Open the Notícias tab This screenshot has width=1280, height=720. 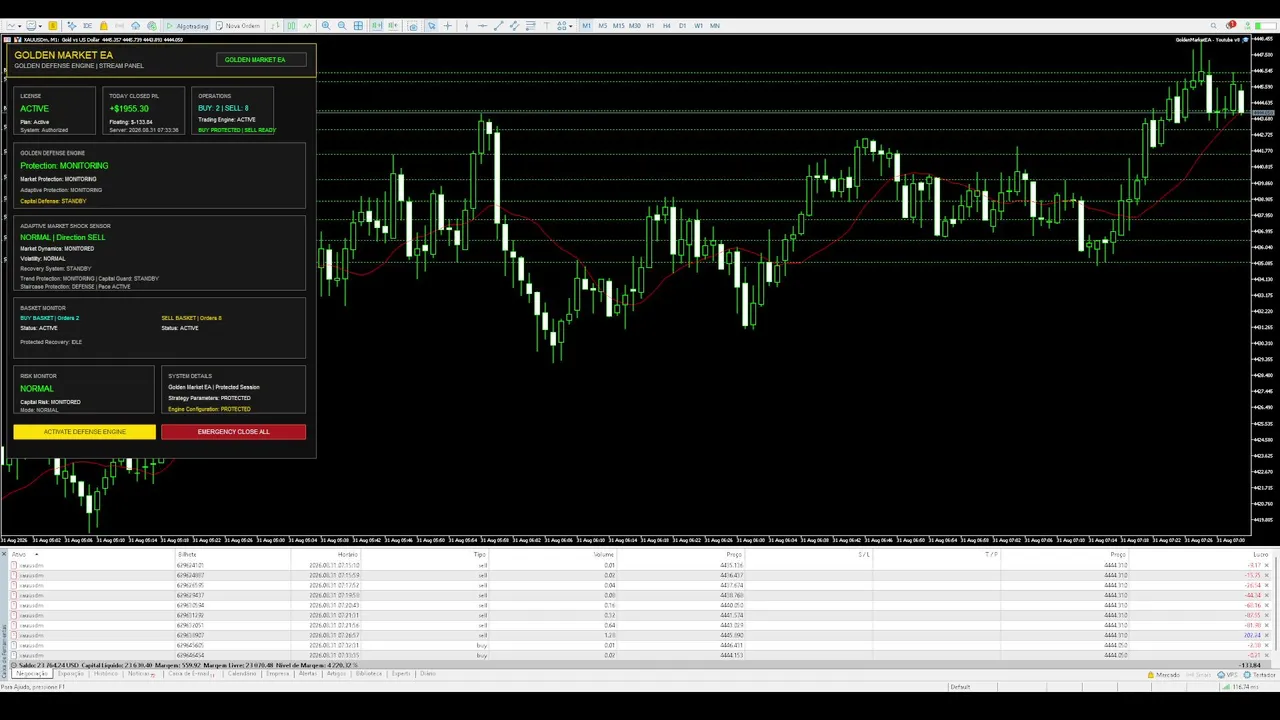tap(140, 674)
